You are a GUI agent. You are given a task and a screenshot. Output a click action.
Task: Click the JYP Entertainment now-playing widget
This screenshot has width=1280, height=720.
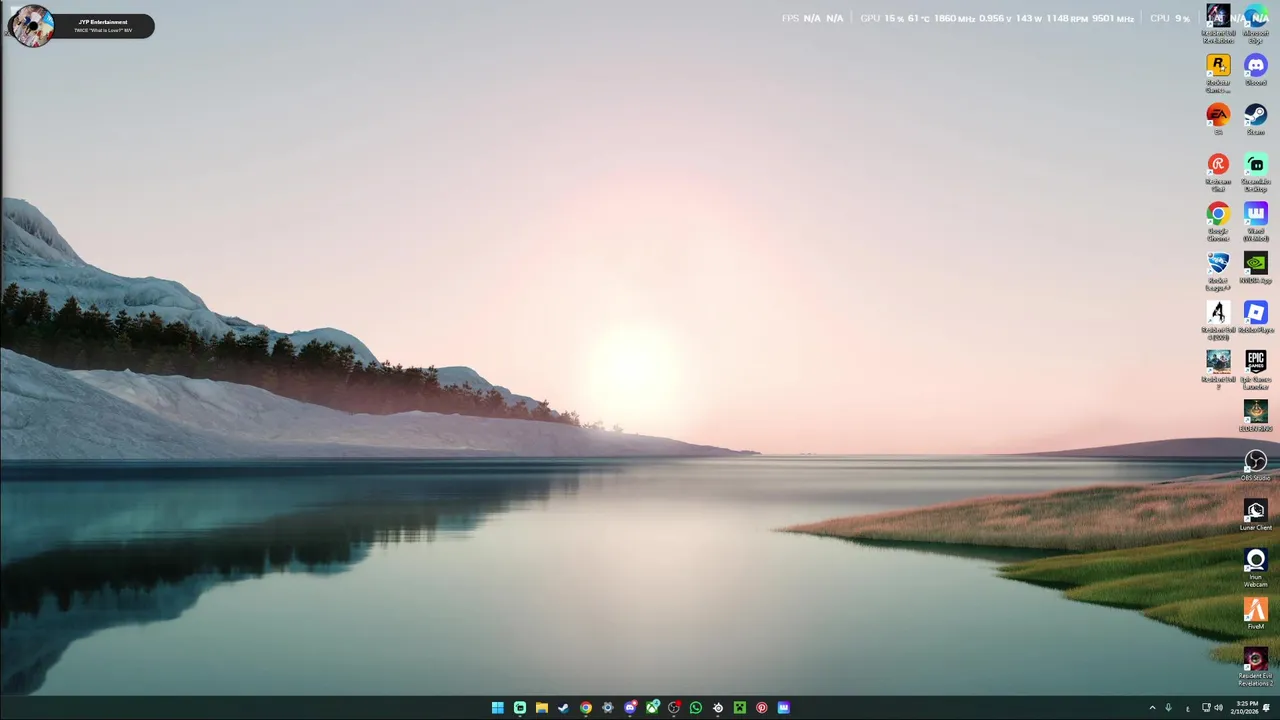tap(81, 26)
